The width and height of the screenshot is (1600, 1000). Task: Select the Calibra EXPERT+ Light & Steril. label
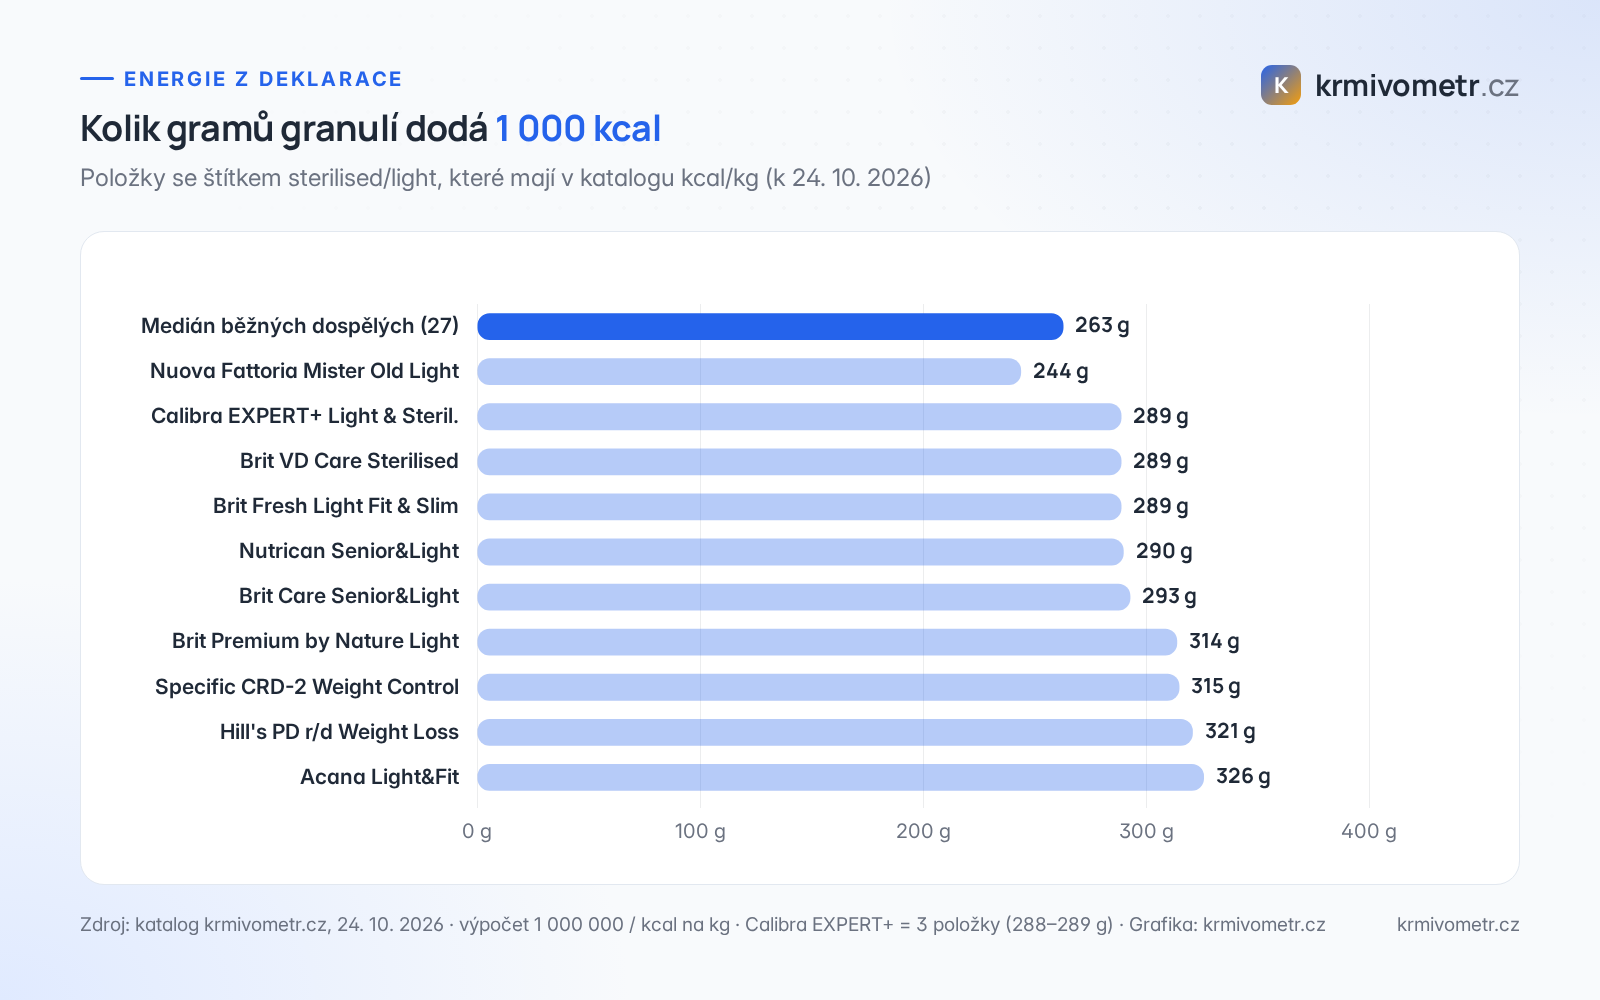(x=305, y=416)
